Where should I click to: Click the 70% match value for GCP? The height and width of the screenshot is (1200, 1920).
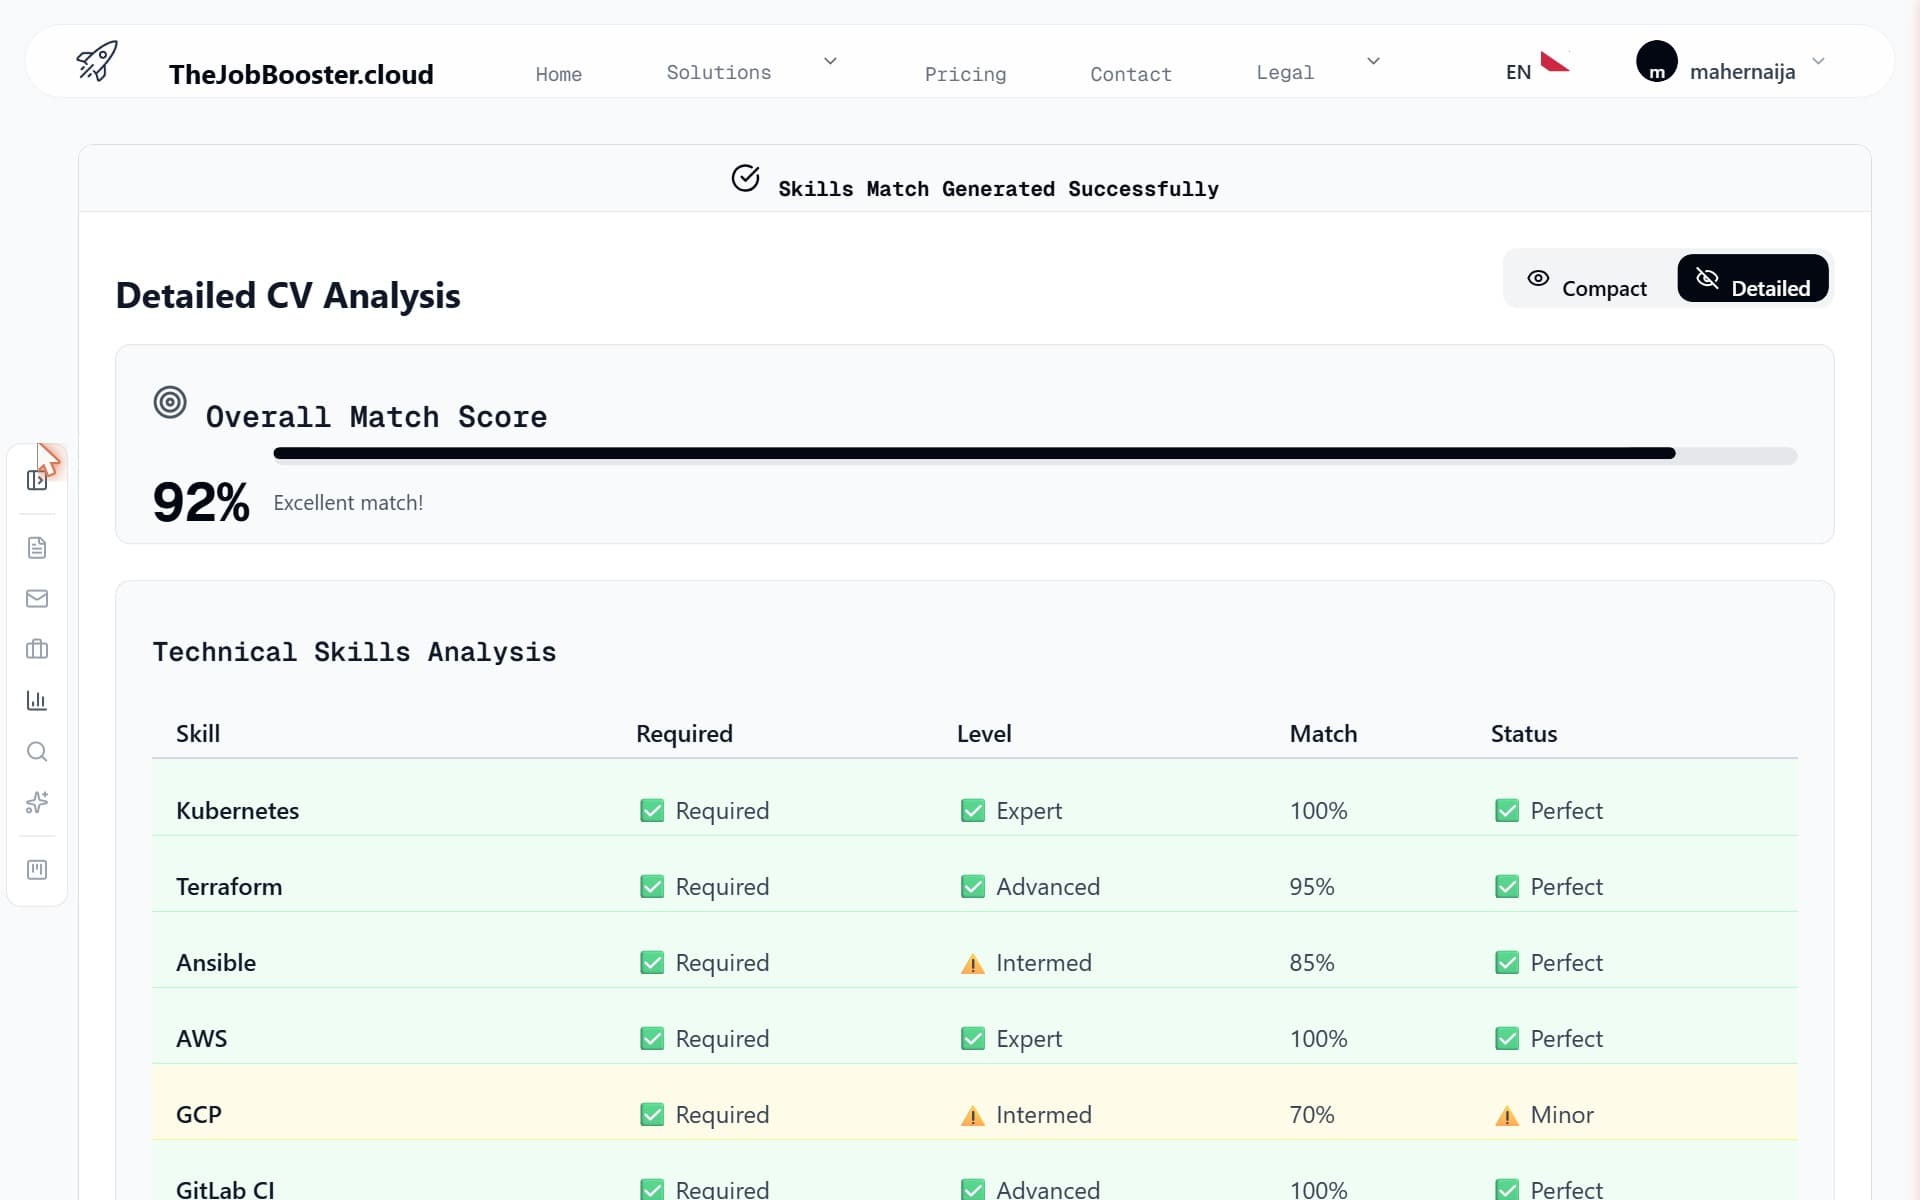(x=1312, y=1114)
